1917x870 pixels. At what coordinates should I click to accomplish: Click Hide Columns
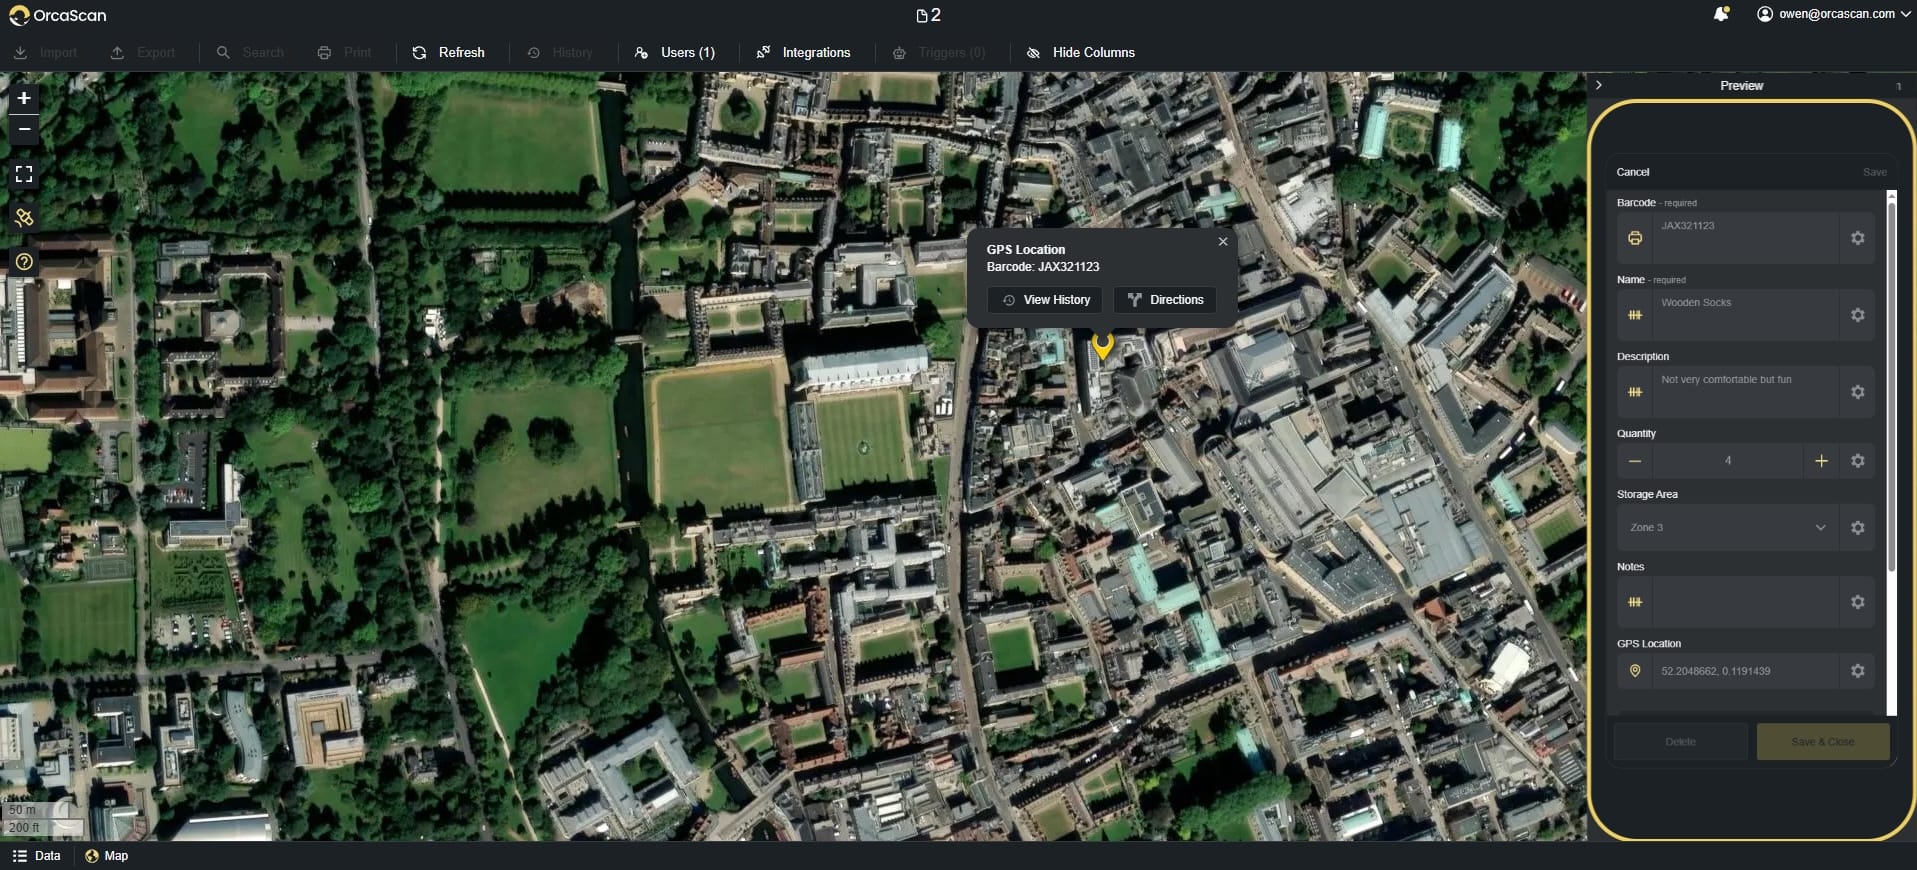tap(1081, 52)
